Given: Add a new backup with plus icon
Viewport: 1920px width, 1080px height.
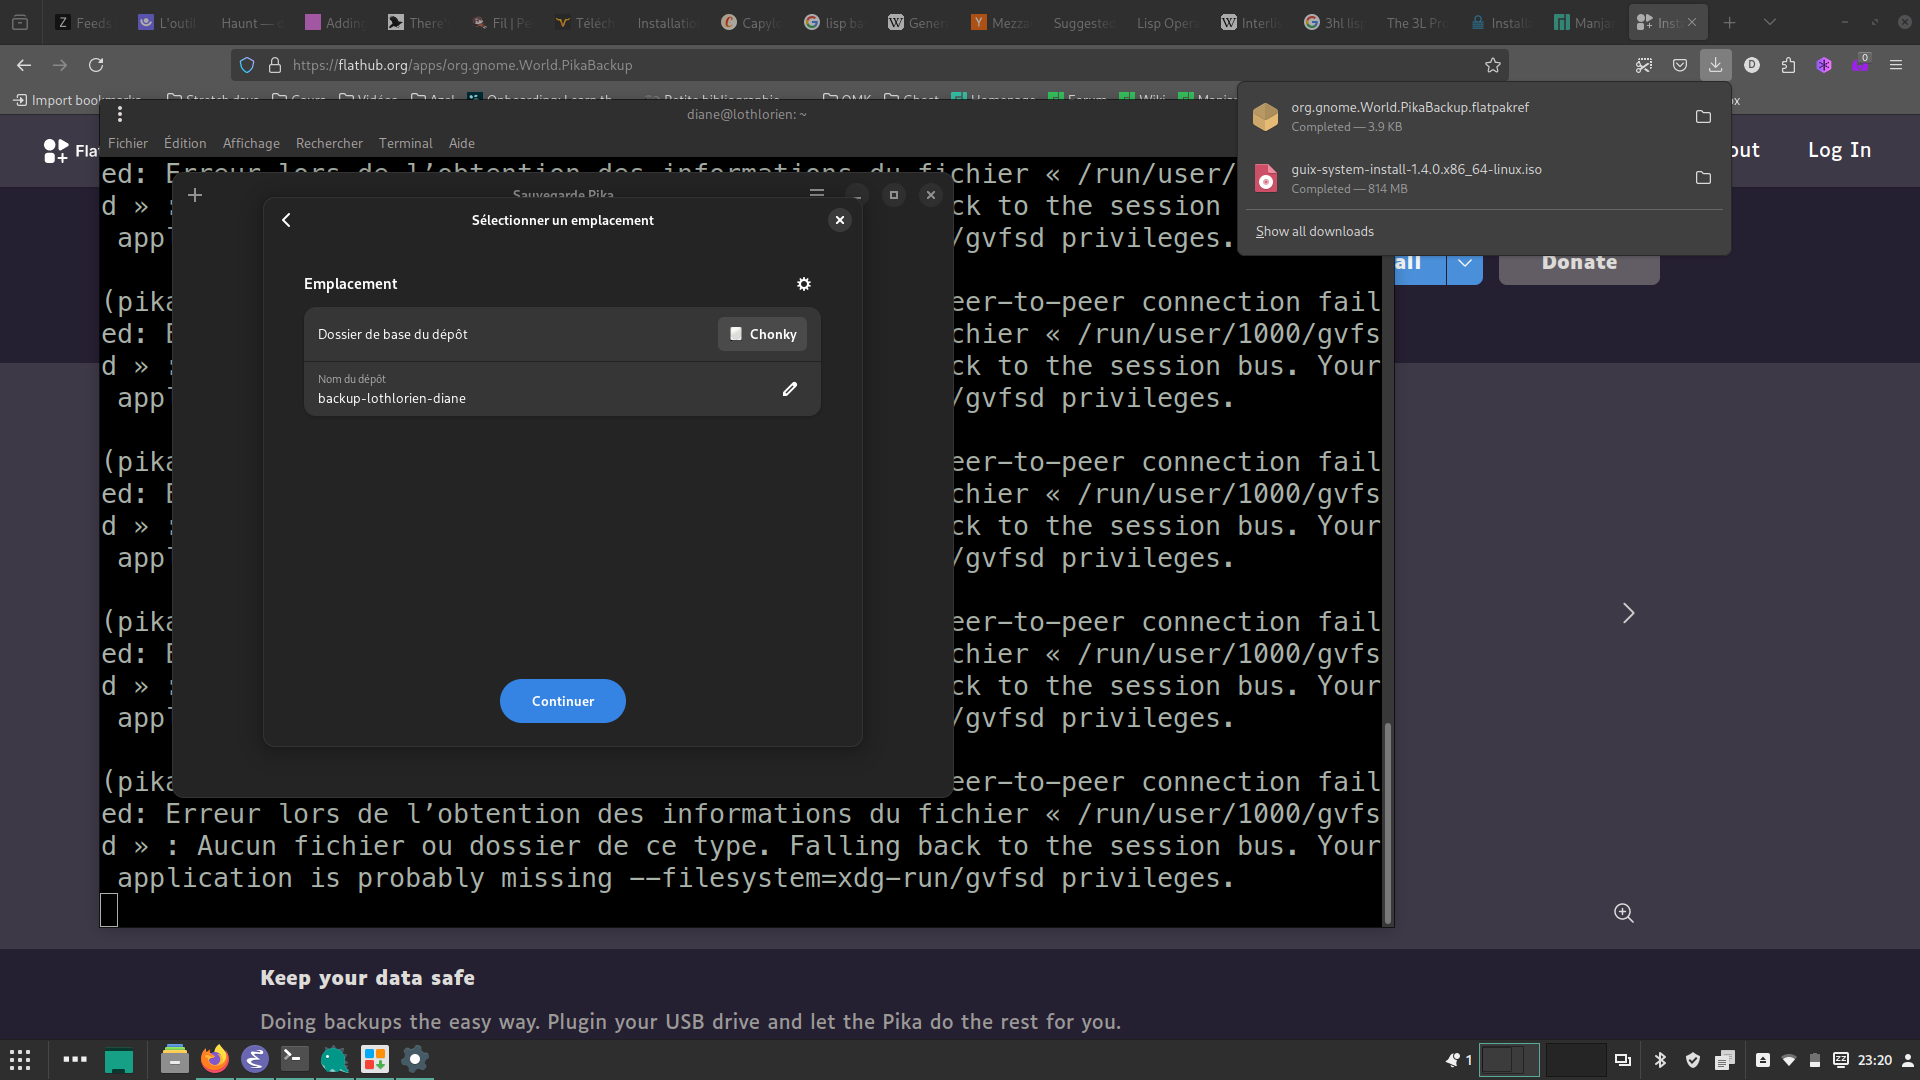Looking at the screenshot, I should 195,195.
